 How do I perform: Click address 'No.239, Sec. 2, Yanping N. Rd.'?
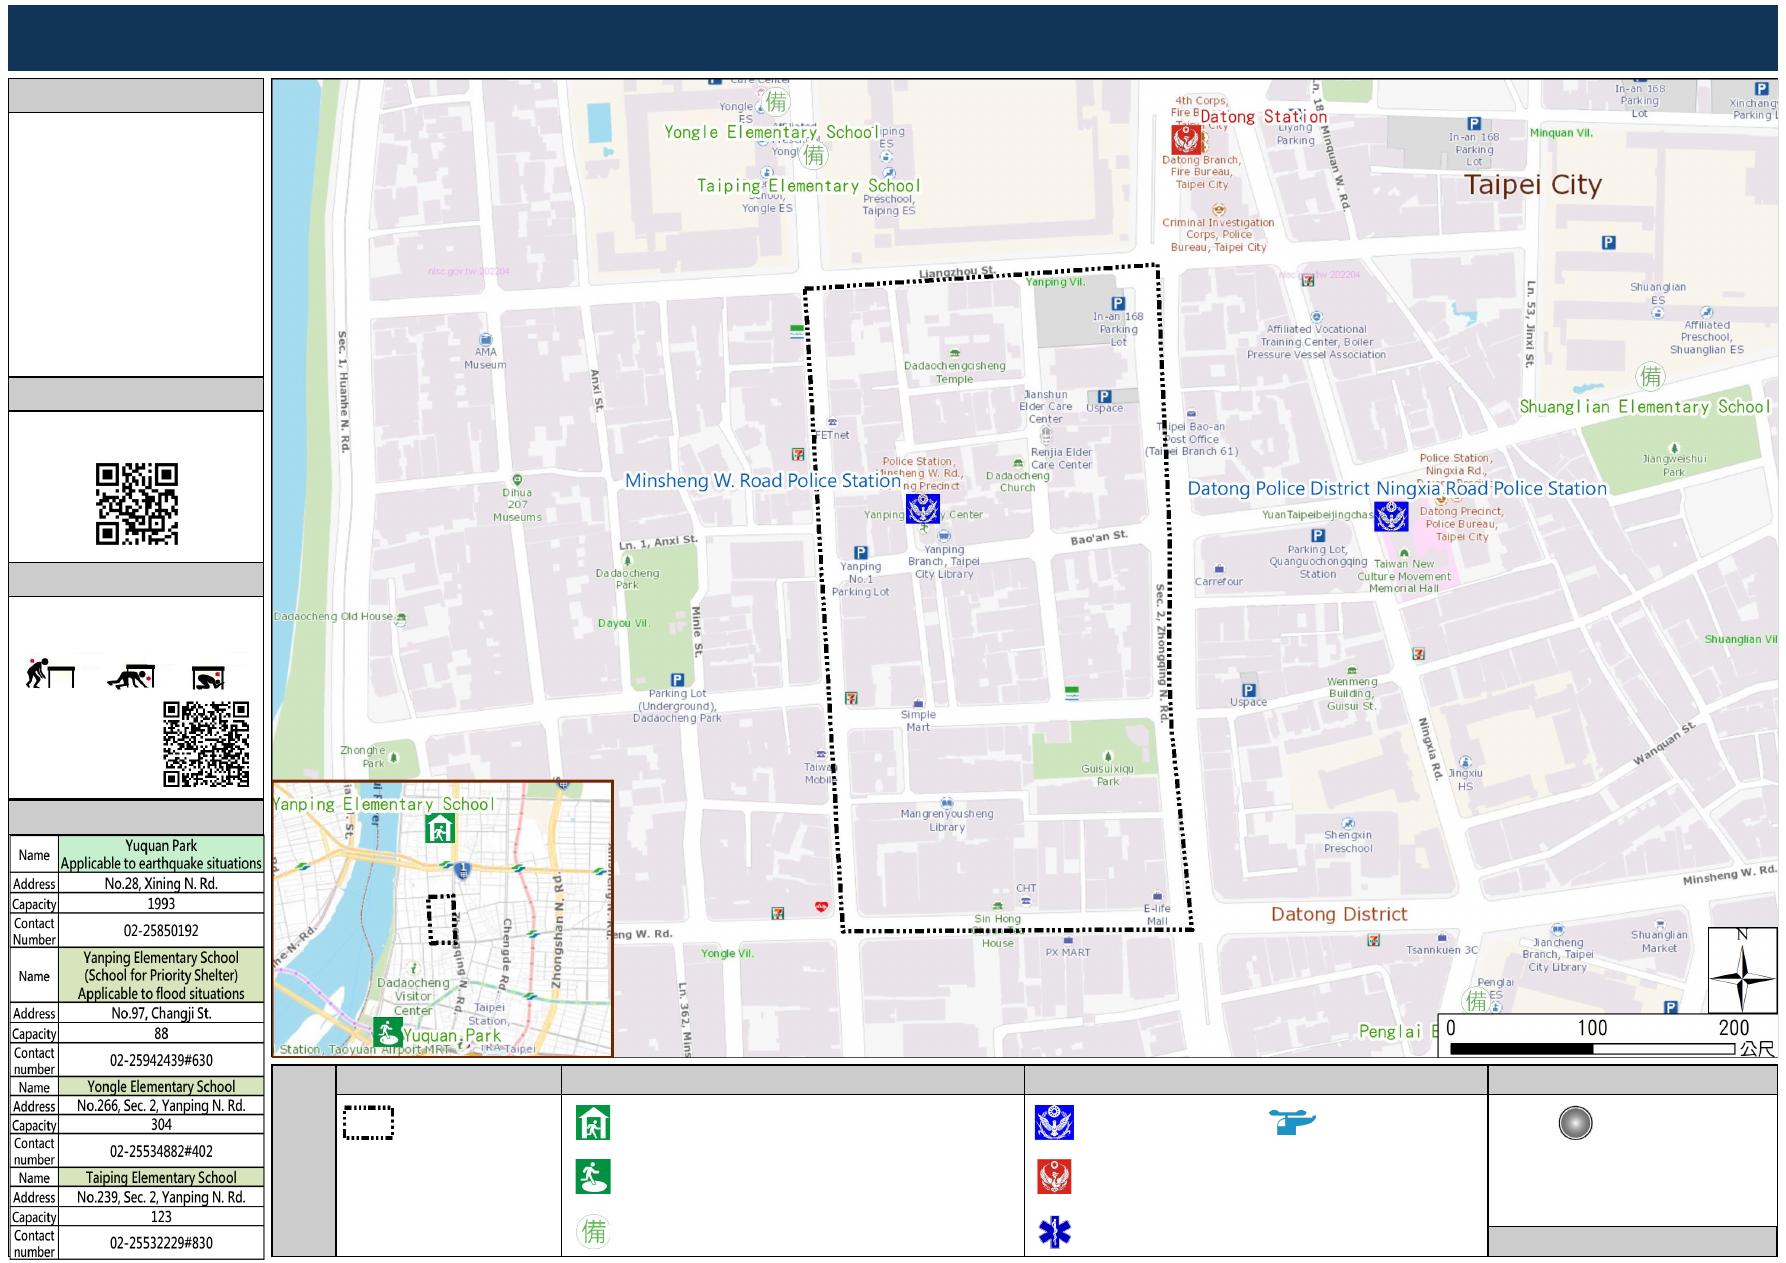(161, 1197)
